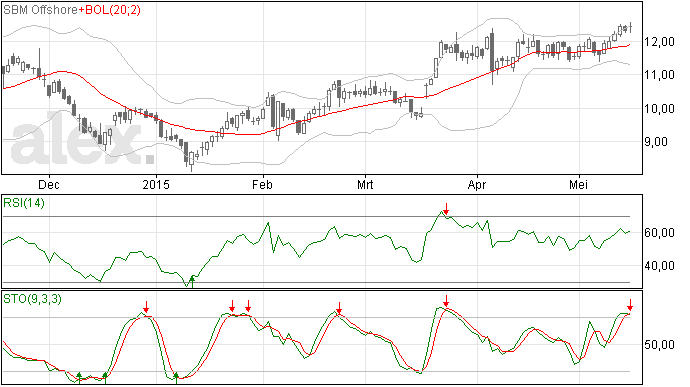Select the 10,00 price axis value

point(659,109)
